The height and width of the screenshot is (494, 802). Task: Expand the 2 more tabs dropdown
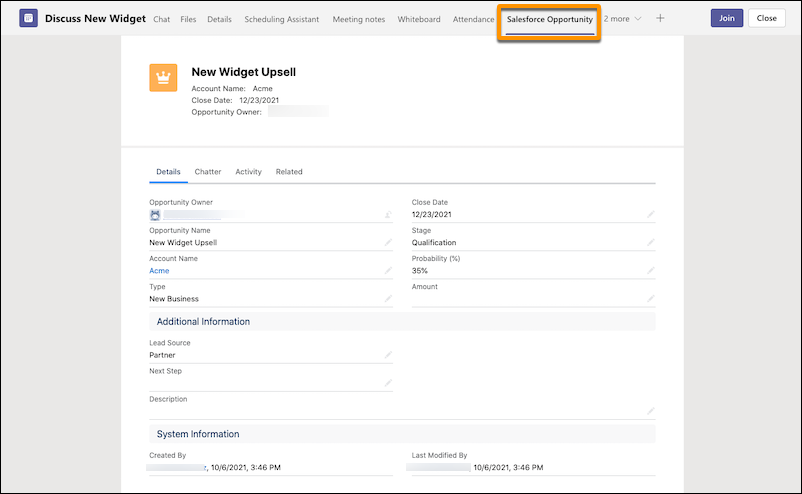[x=622, y=19]
